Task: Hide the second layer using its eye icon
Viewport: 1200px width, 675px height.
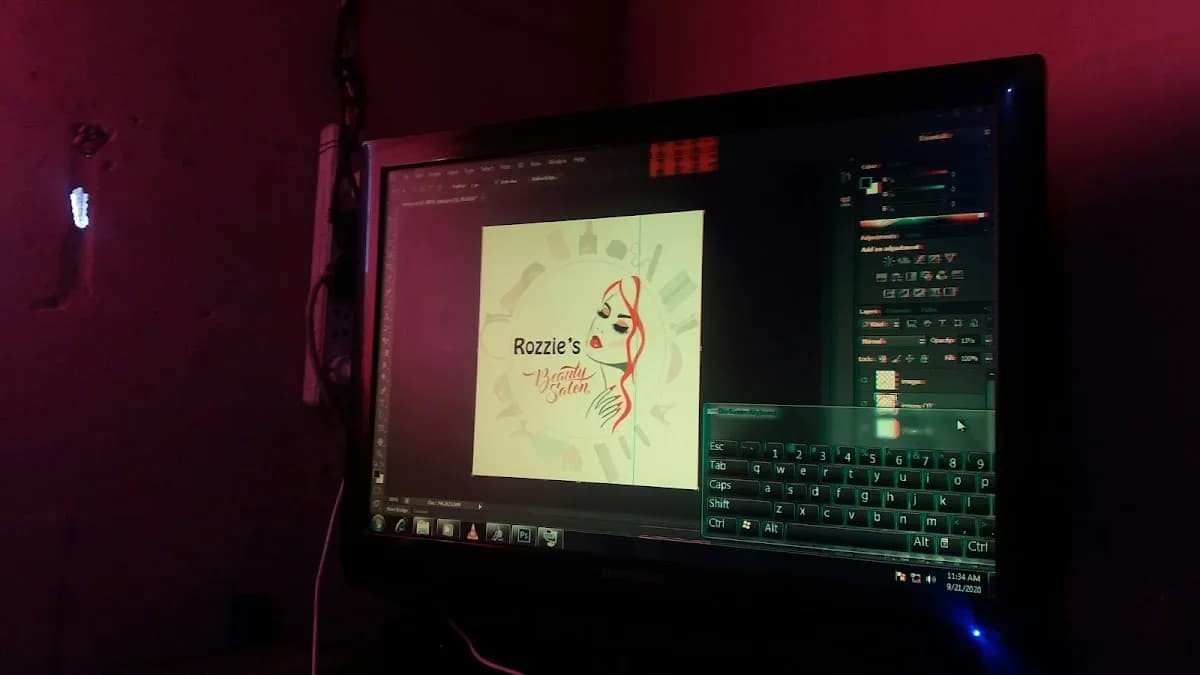Action: tap(865, 402)
